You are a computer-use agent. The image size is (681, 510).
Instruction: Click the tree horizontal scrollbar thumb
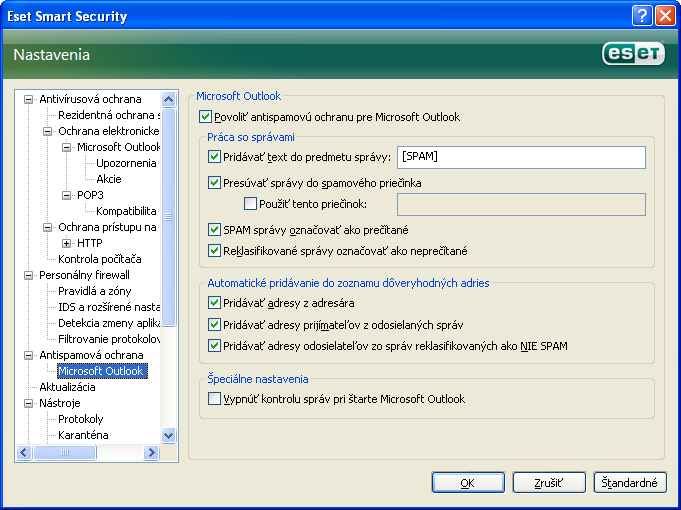click(x=65, y=452)
